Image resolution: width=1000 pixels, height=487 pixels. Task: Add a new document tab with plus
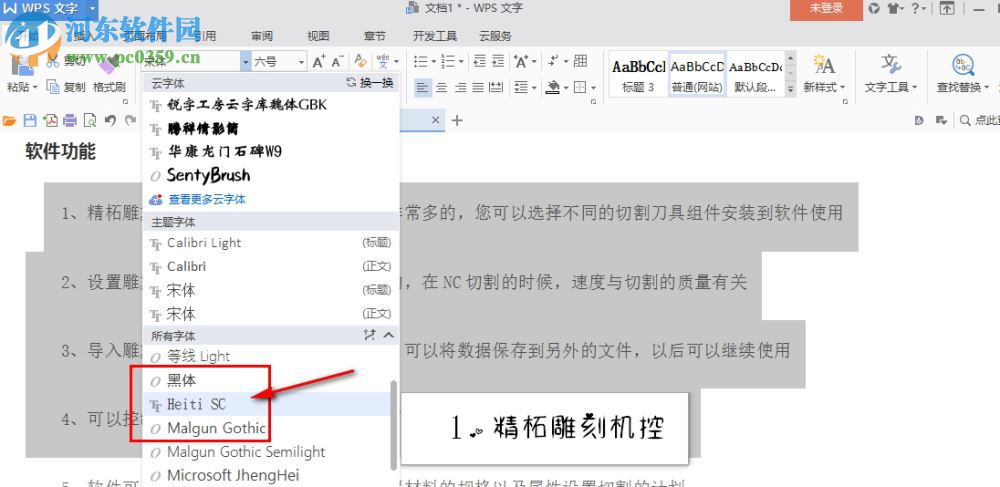tap(457, 120)
